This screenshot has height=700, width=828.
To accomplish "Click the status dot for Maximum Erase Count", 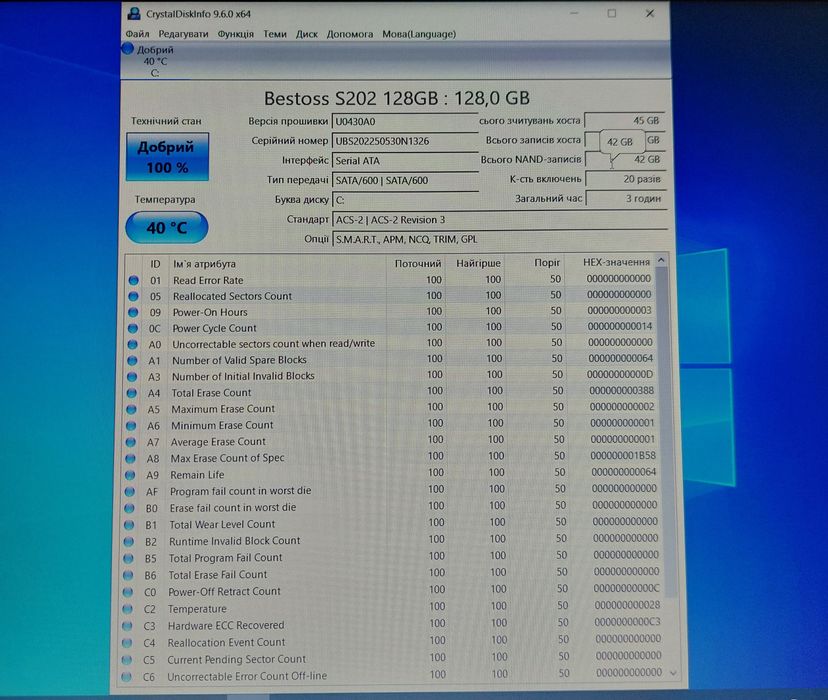I will point(131,409).
